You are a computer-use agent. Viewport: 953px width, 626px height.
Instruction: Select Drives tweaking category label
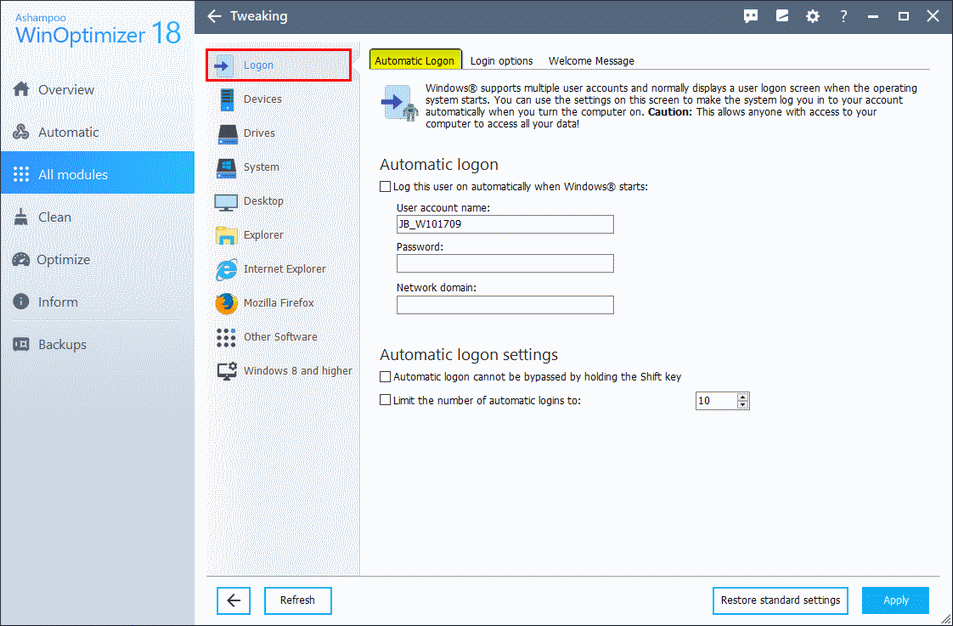(x=260, y=133)
